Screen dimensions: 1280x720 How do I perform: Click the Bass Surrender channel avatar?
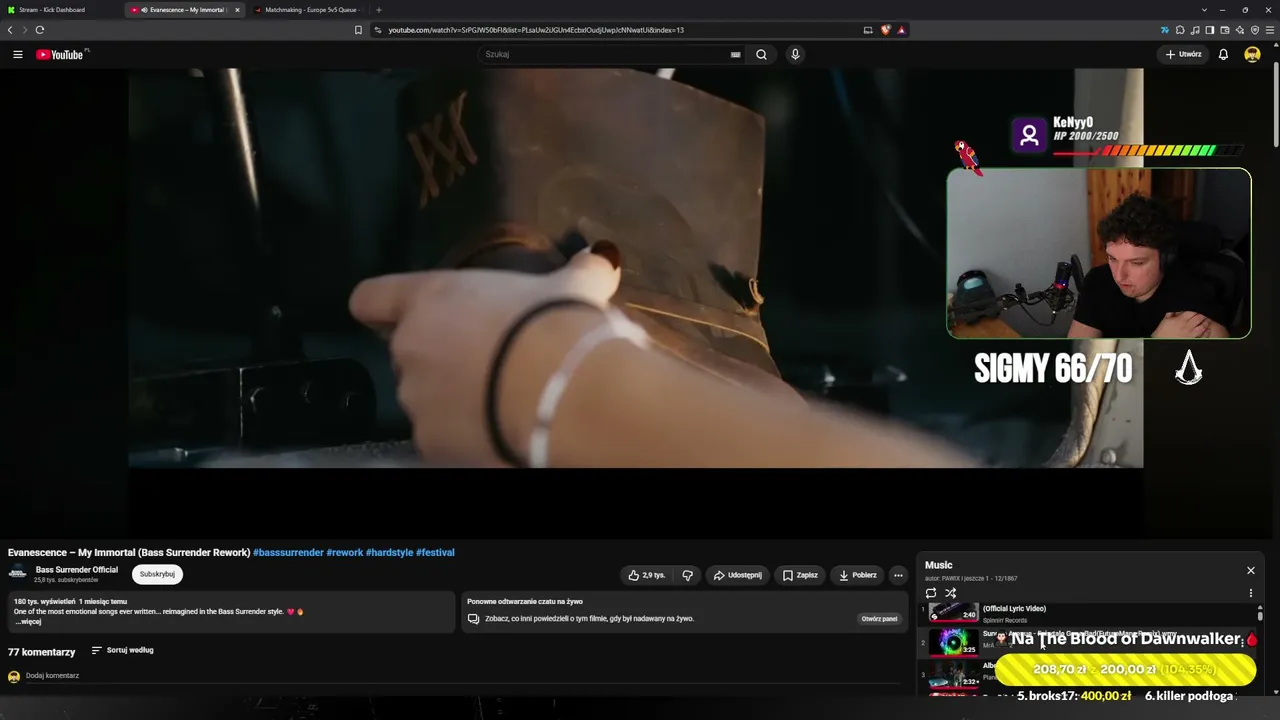[18, 574]
